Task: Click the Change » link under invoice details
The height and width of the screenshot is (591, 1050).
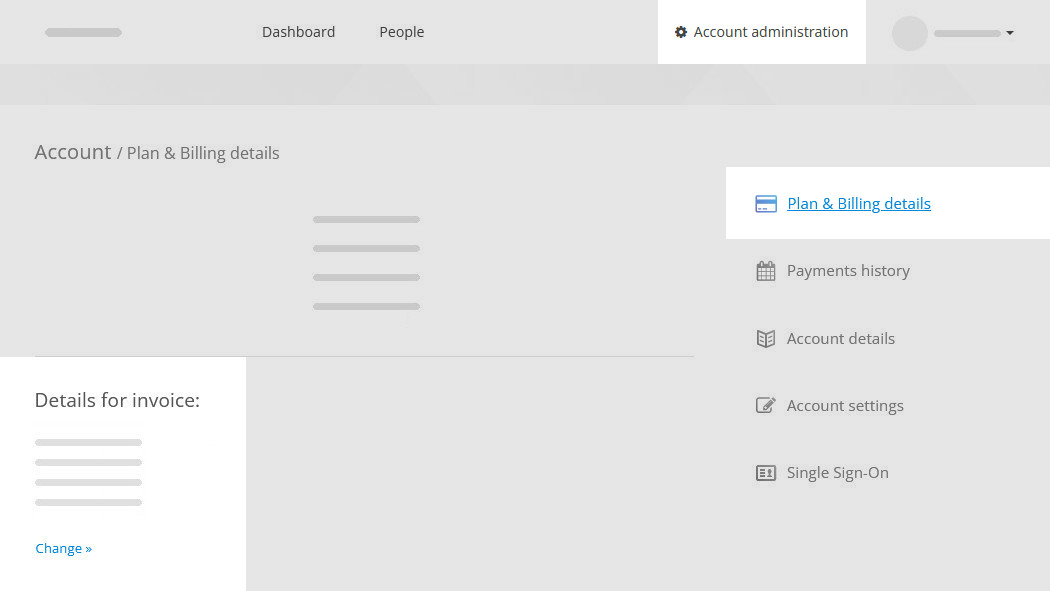Action: 64,548
